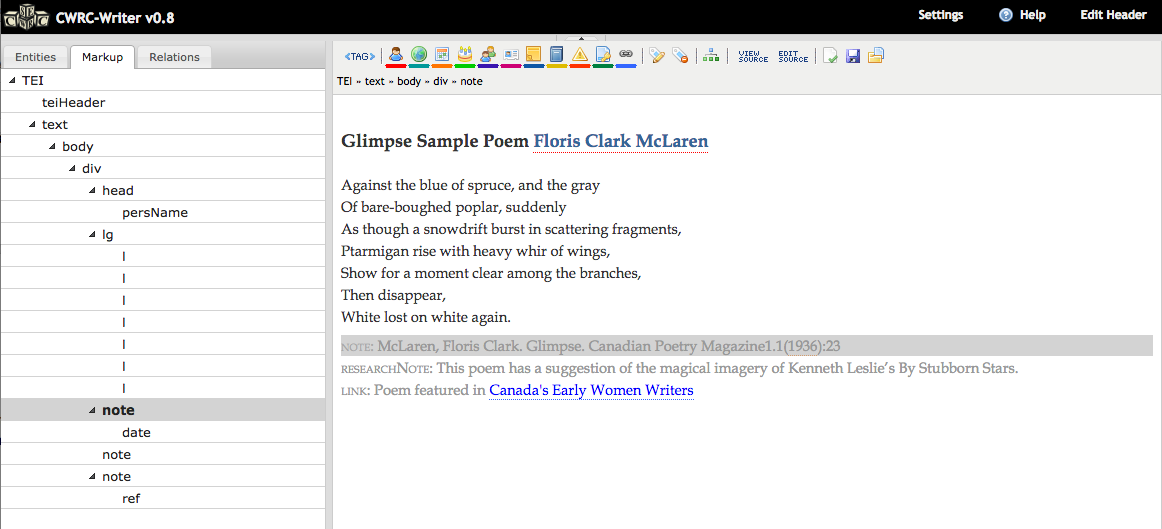This screenshot has width=1162, height=529.
Task: Click TEI in the breadcrumb path
Action: point(344,81)
